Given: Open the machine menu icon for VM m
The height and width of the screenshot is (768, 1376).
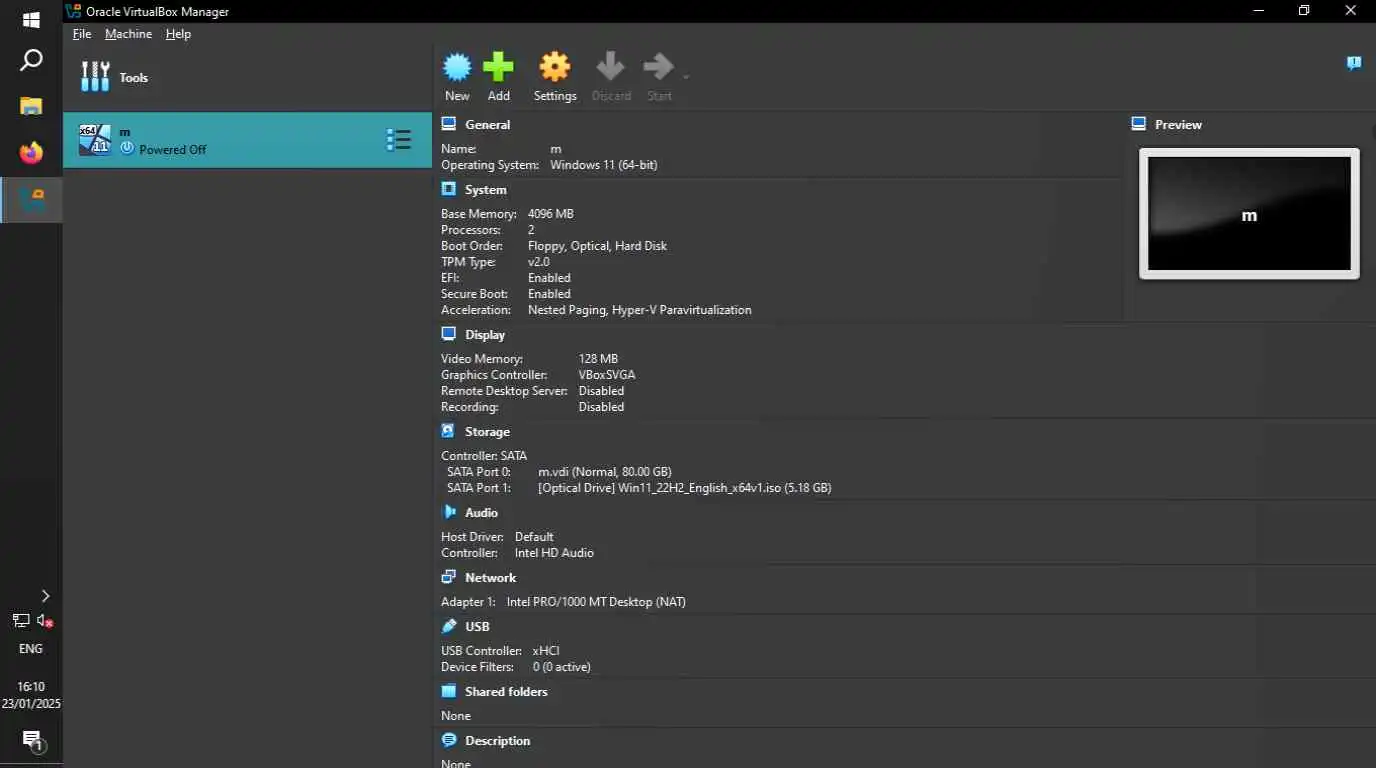Looking at the screenshot, I should pyautogui.click(x=398, y=140).
